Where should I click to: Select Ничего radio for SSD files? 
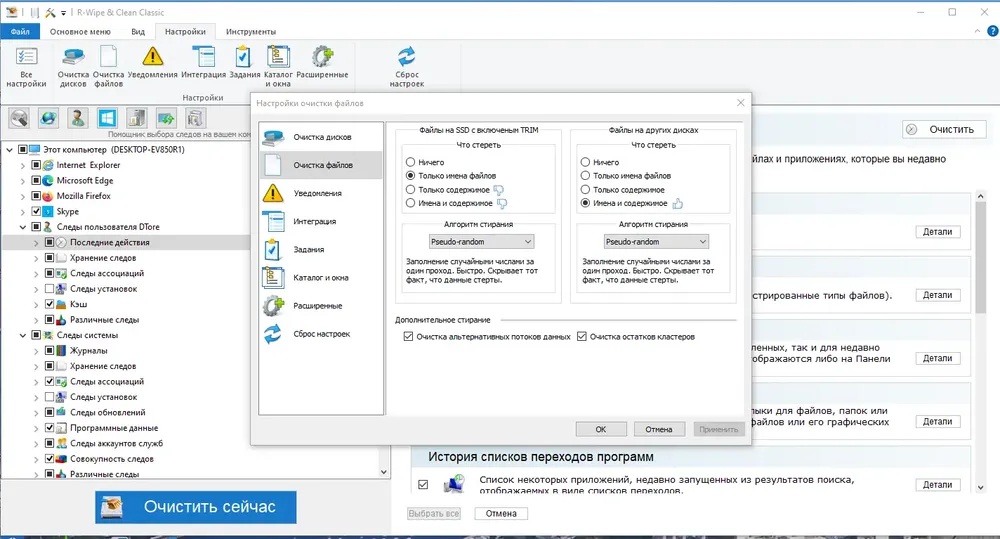[411, 162]
